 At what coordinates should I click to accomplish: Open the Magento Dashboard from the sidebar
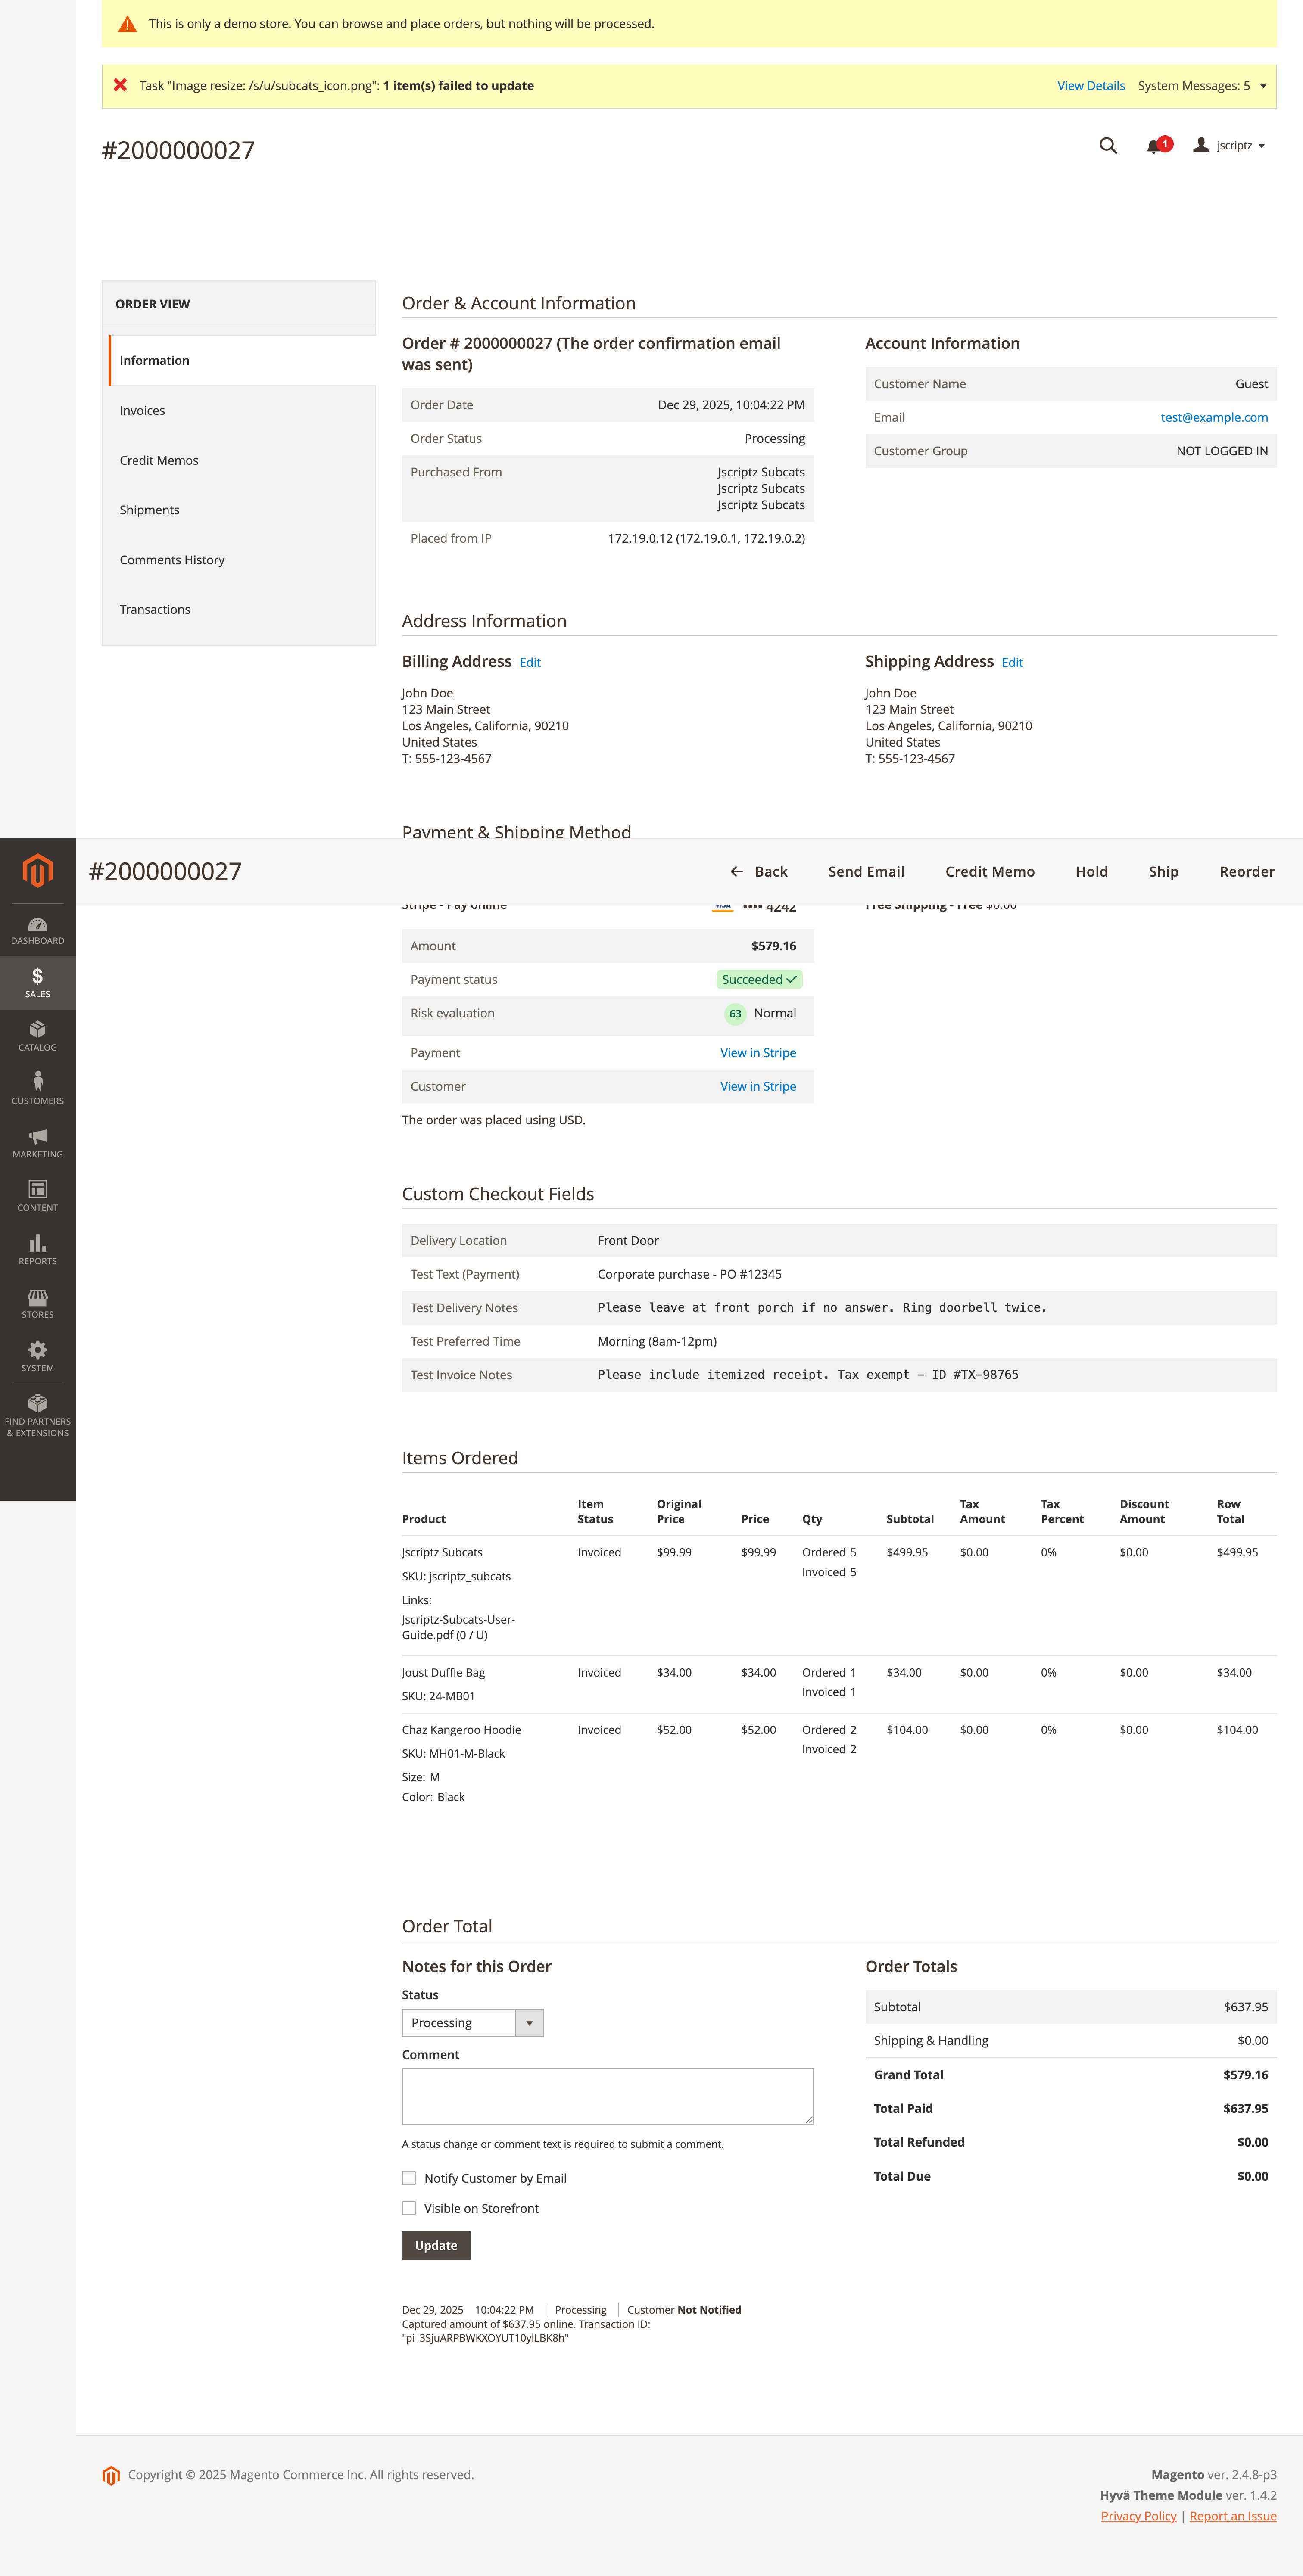37,930
